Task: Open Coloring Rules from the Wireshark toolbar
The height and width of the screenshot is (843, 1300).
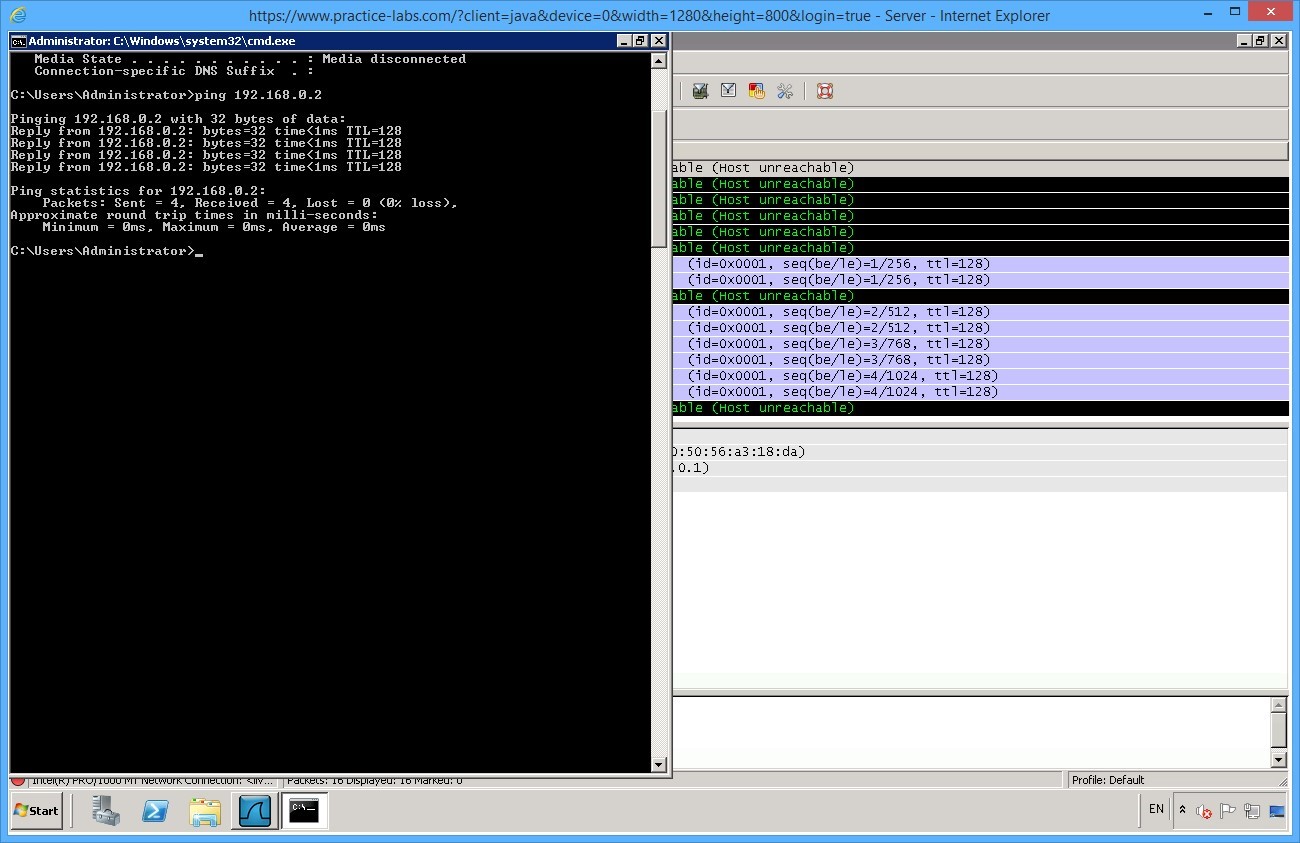Action: coord(757,90)
